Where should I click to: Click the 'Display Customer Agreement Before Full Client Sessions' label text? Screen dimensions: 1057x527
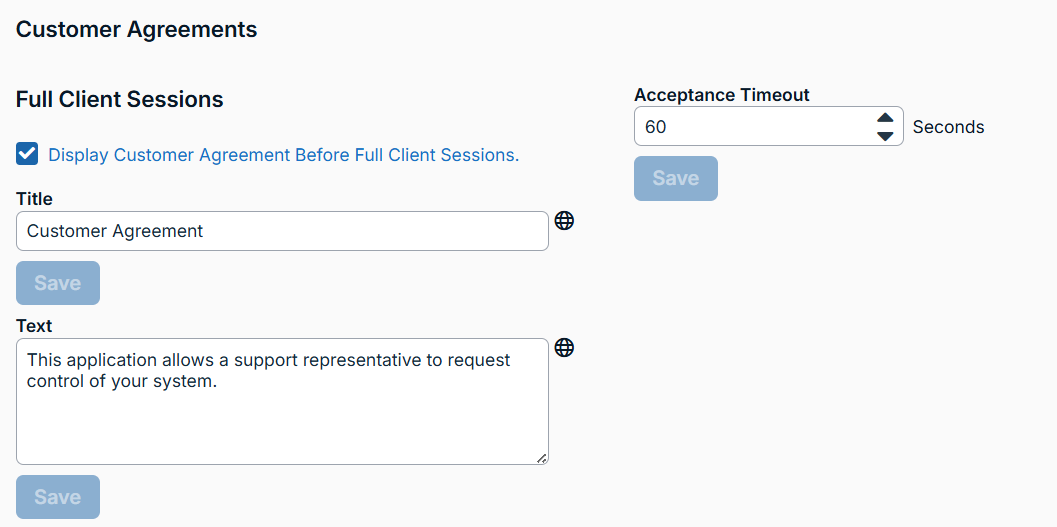point(283,155)
